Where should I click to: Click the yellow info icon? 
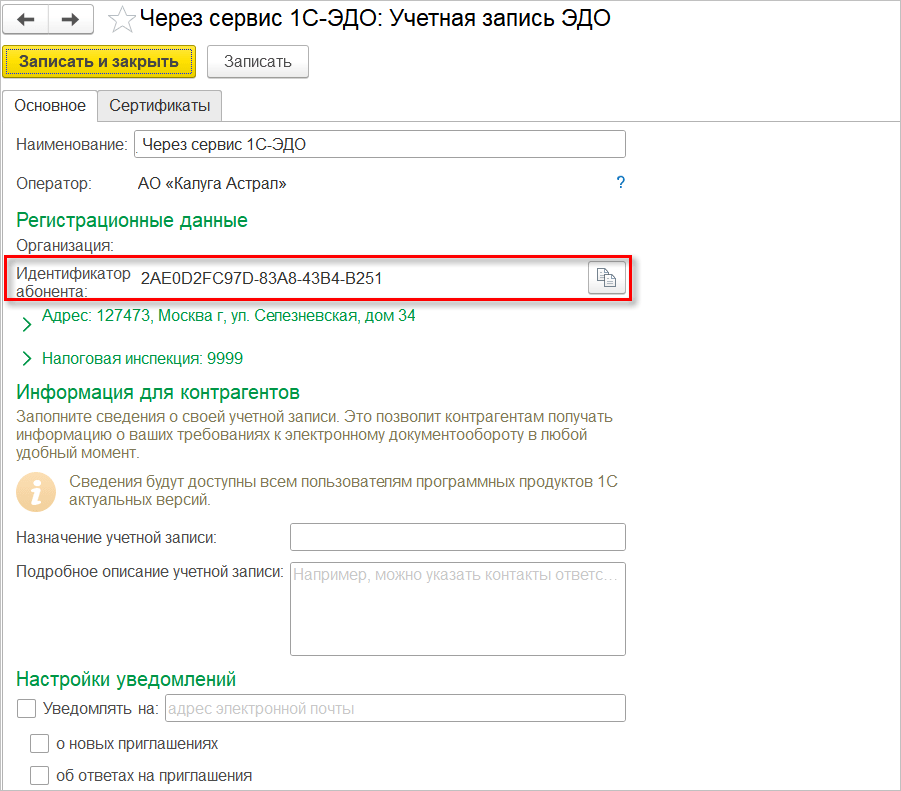point(36,490)
